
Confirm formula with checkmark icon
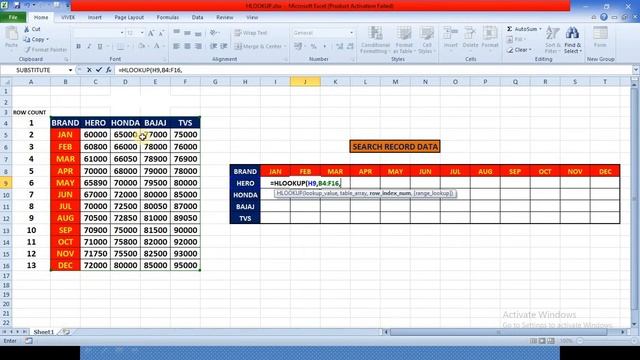coord(99,70)
